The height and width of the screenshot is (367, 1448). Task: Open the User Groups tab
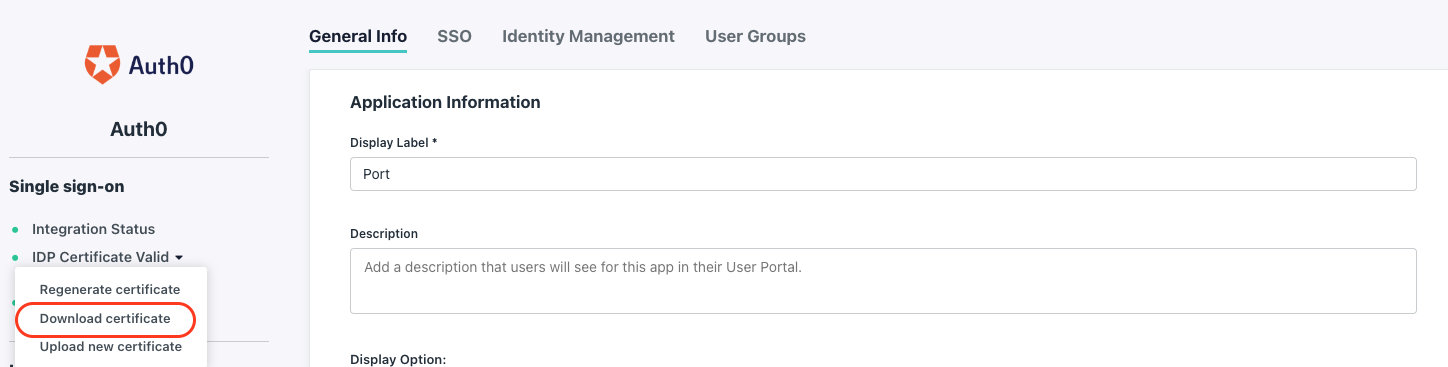(755, 36)
